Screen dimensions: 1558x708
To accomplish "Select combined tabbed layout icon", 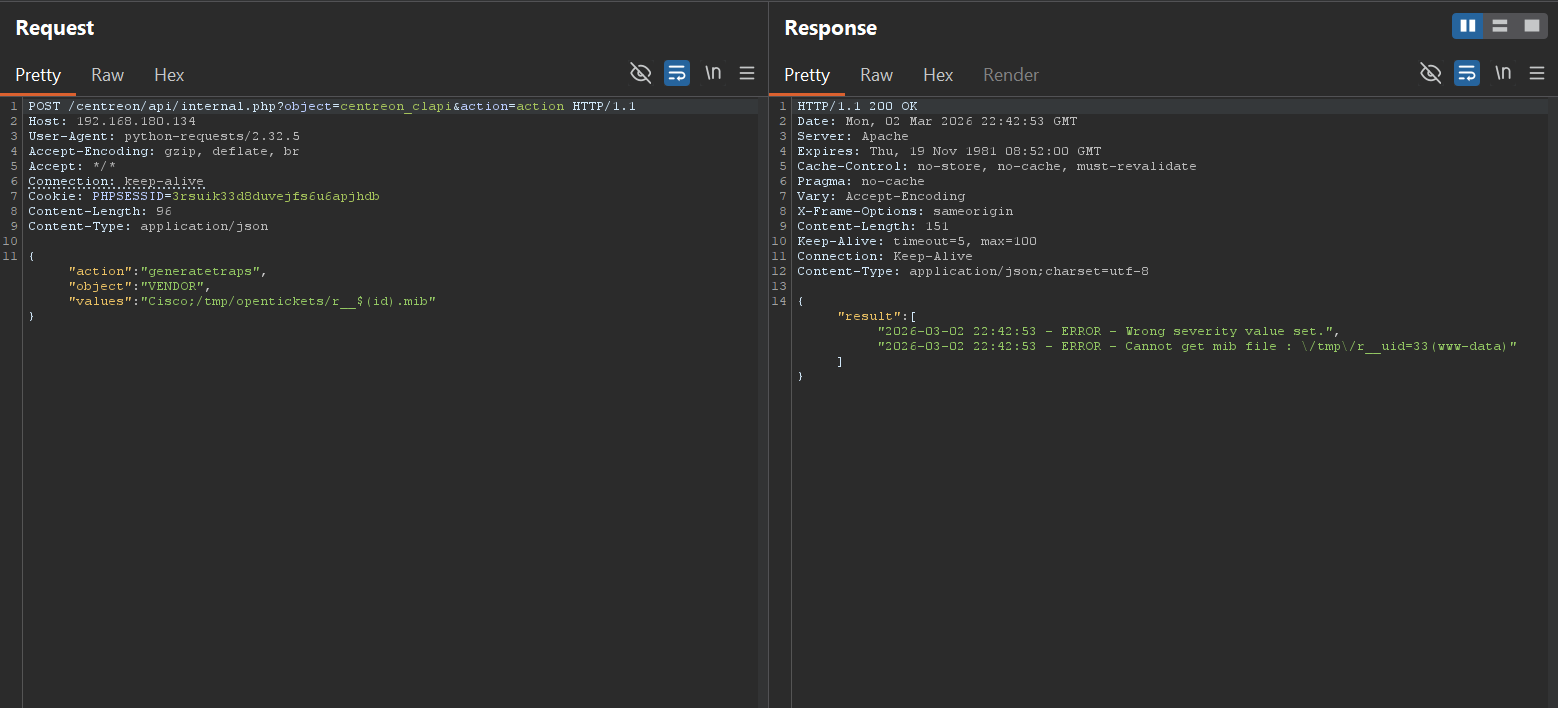I will [x=1532, y=26].
